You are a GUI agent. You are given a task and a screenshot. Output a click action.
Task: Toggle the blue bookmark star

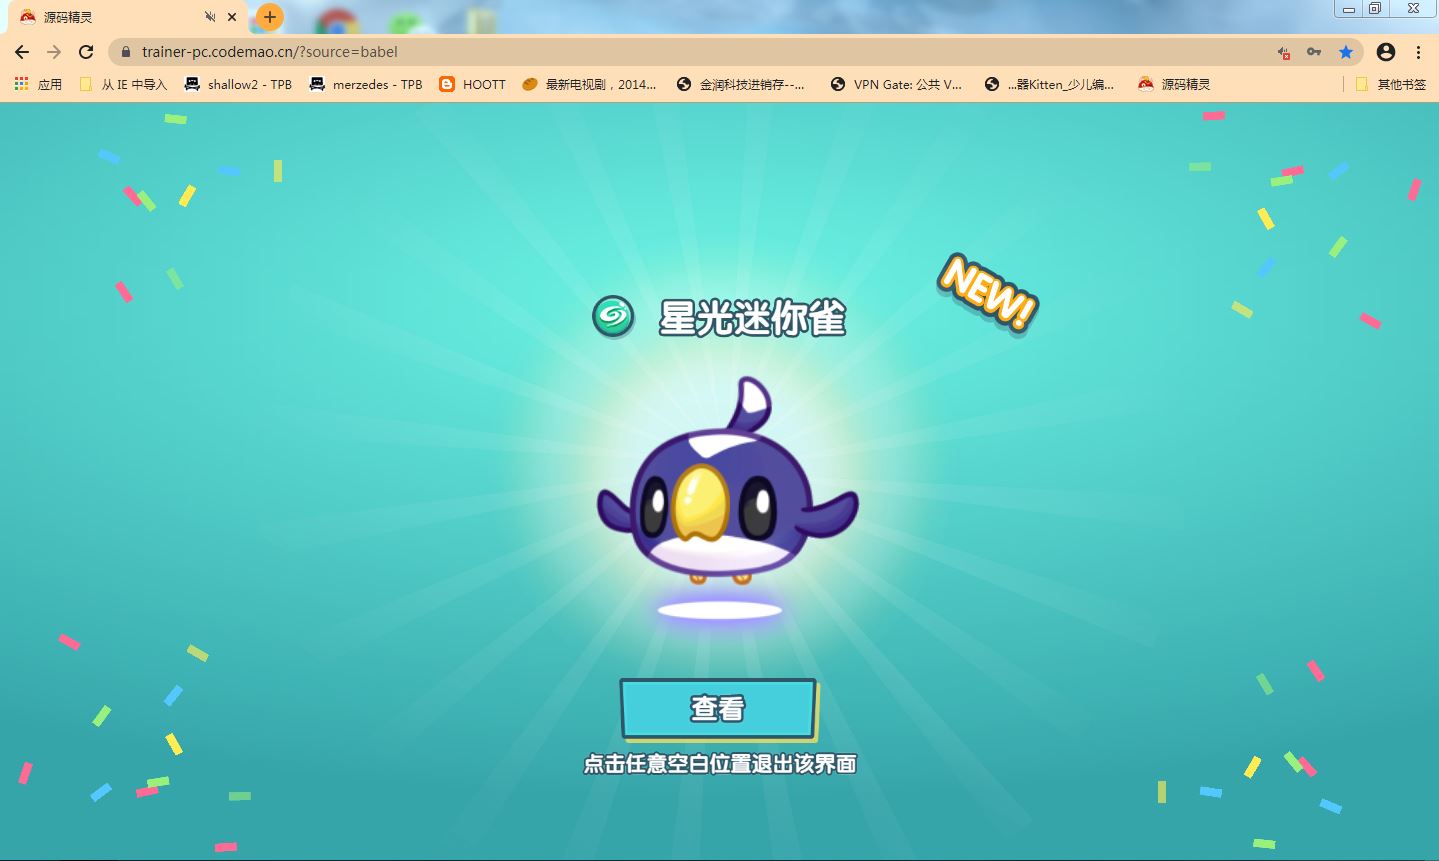(1346, 52)
